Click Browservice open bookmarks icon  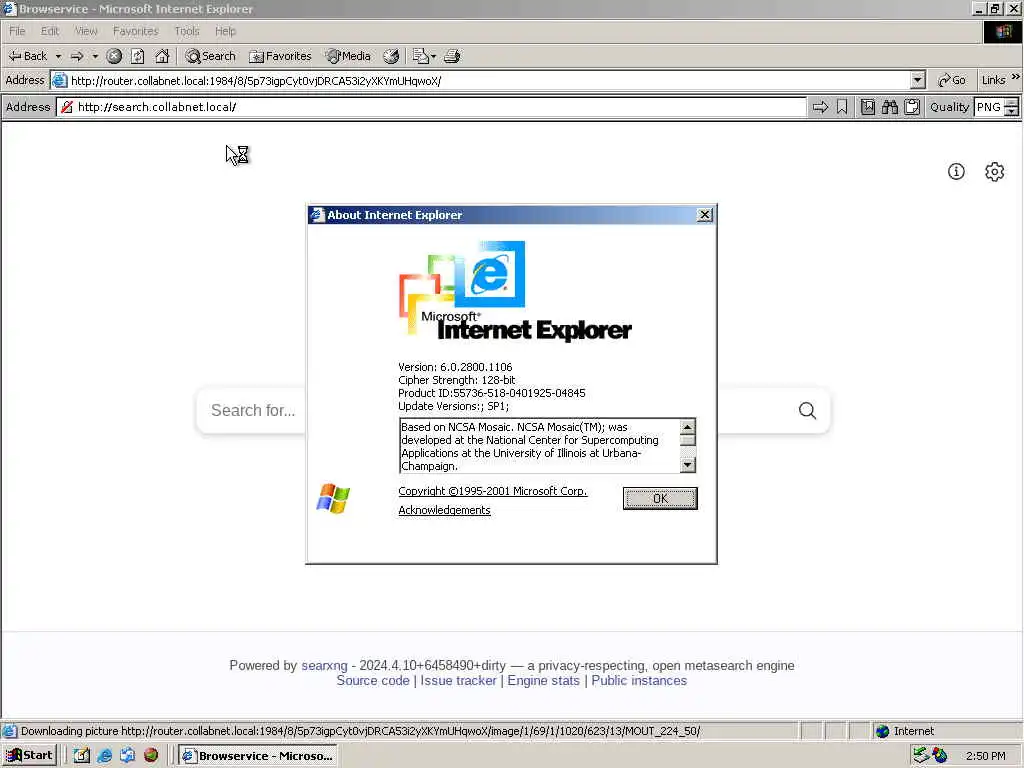867,107
